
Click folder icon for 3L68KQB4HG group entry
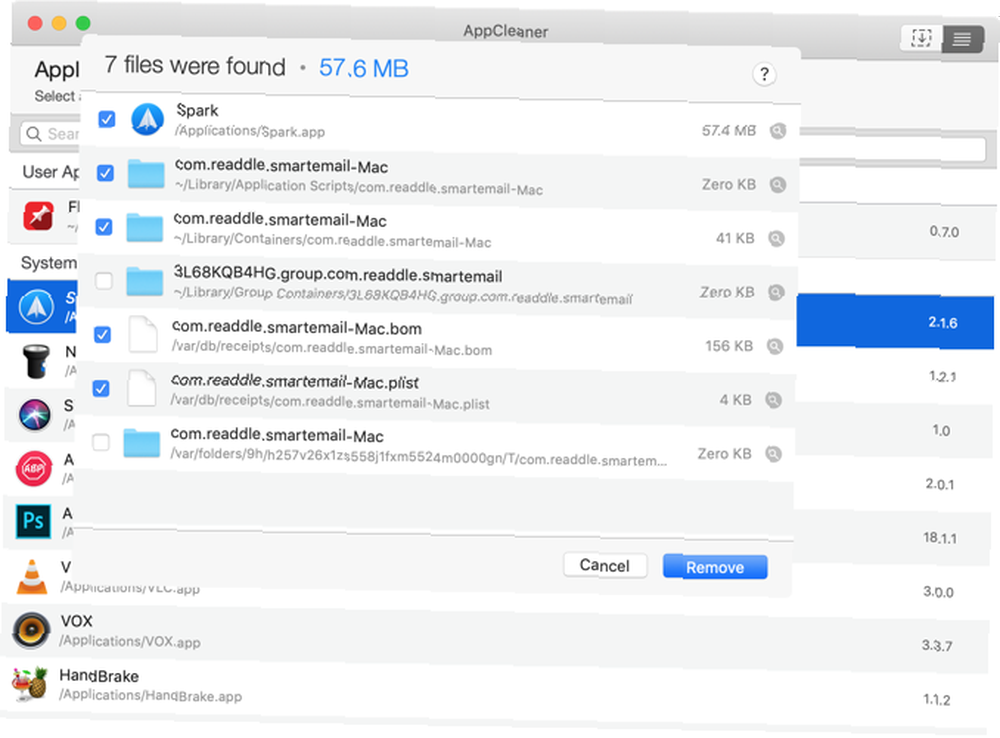tap(144, 281)
